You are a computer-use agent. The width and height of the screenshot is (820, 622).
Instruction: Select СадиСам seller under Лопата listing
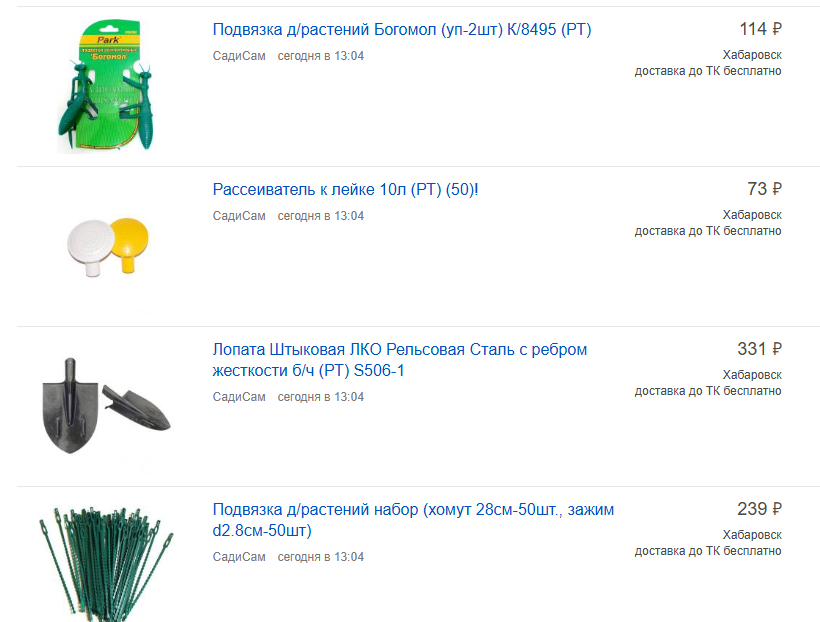pyautogui.click(x=239, y=397)
